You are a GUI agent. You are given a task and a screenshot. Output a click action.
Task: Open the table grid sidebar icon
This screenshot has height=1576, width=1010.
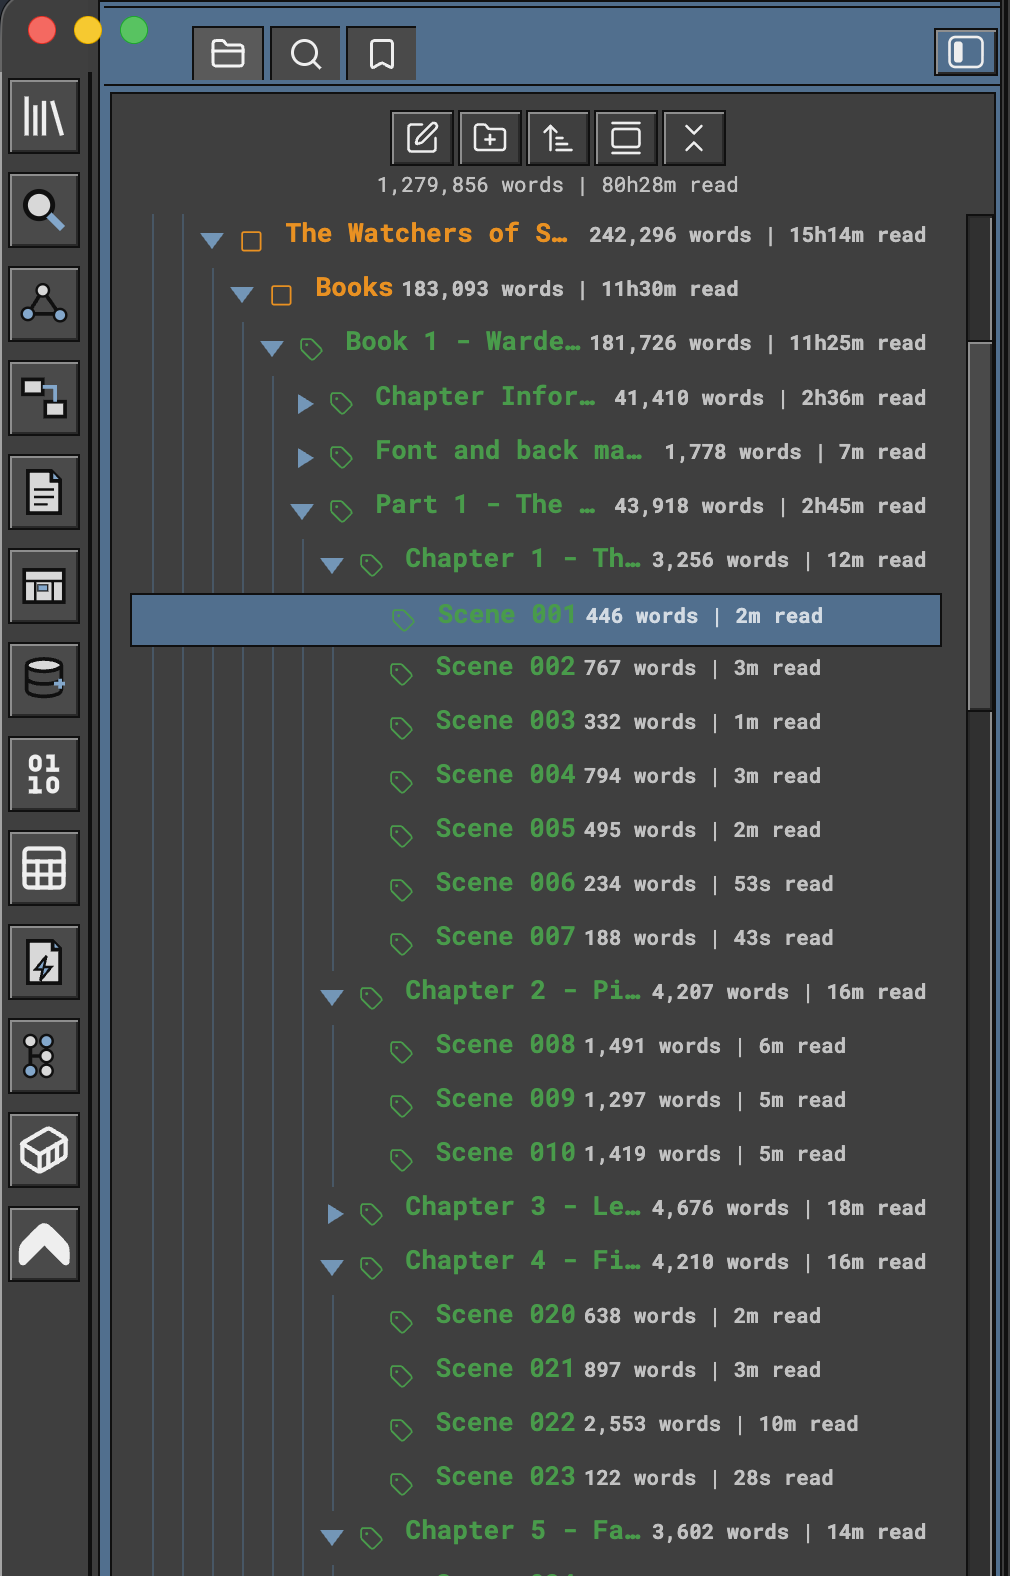(x=44, y=868)
